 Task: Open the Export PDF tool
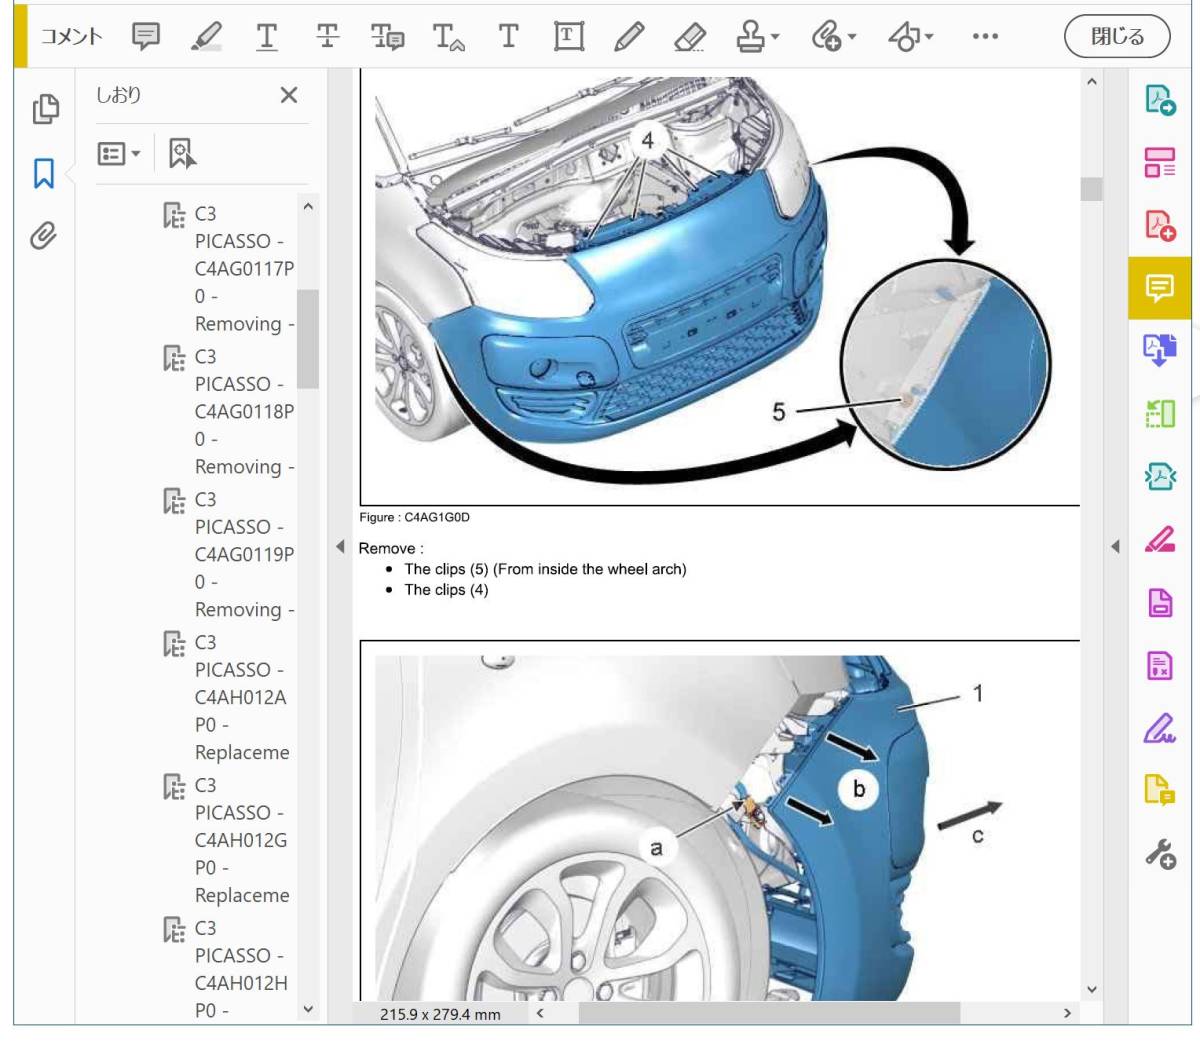click(1160, 100)
